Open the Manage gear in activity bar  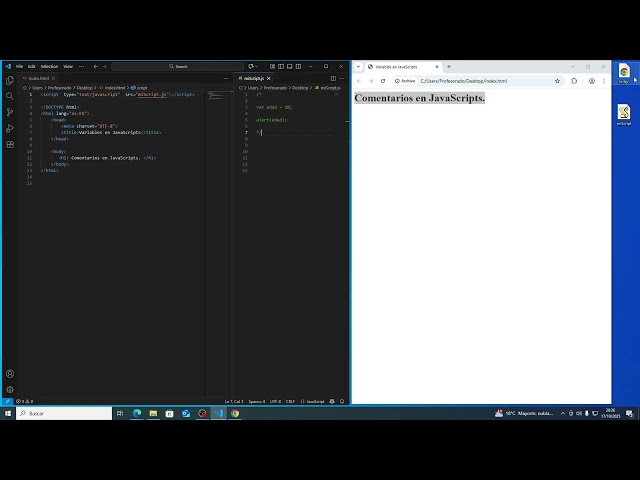[x=10, y=389]
